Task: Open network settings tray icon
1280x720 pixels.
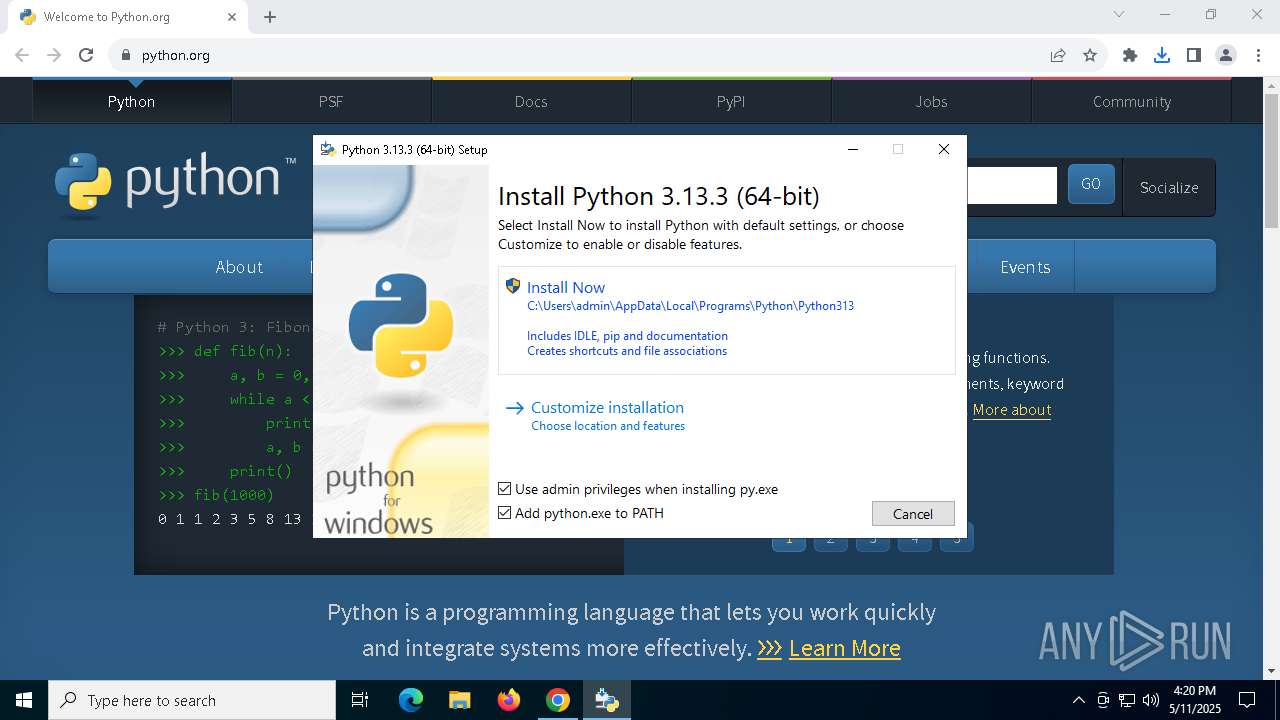Action: pyautogui.click(x=1127, y=700)
